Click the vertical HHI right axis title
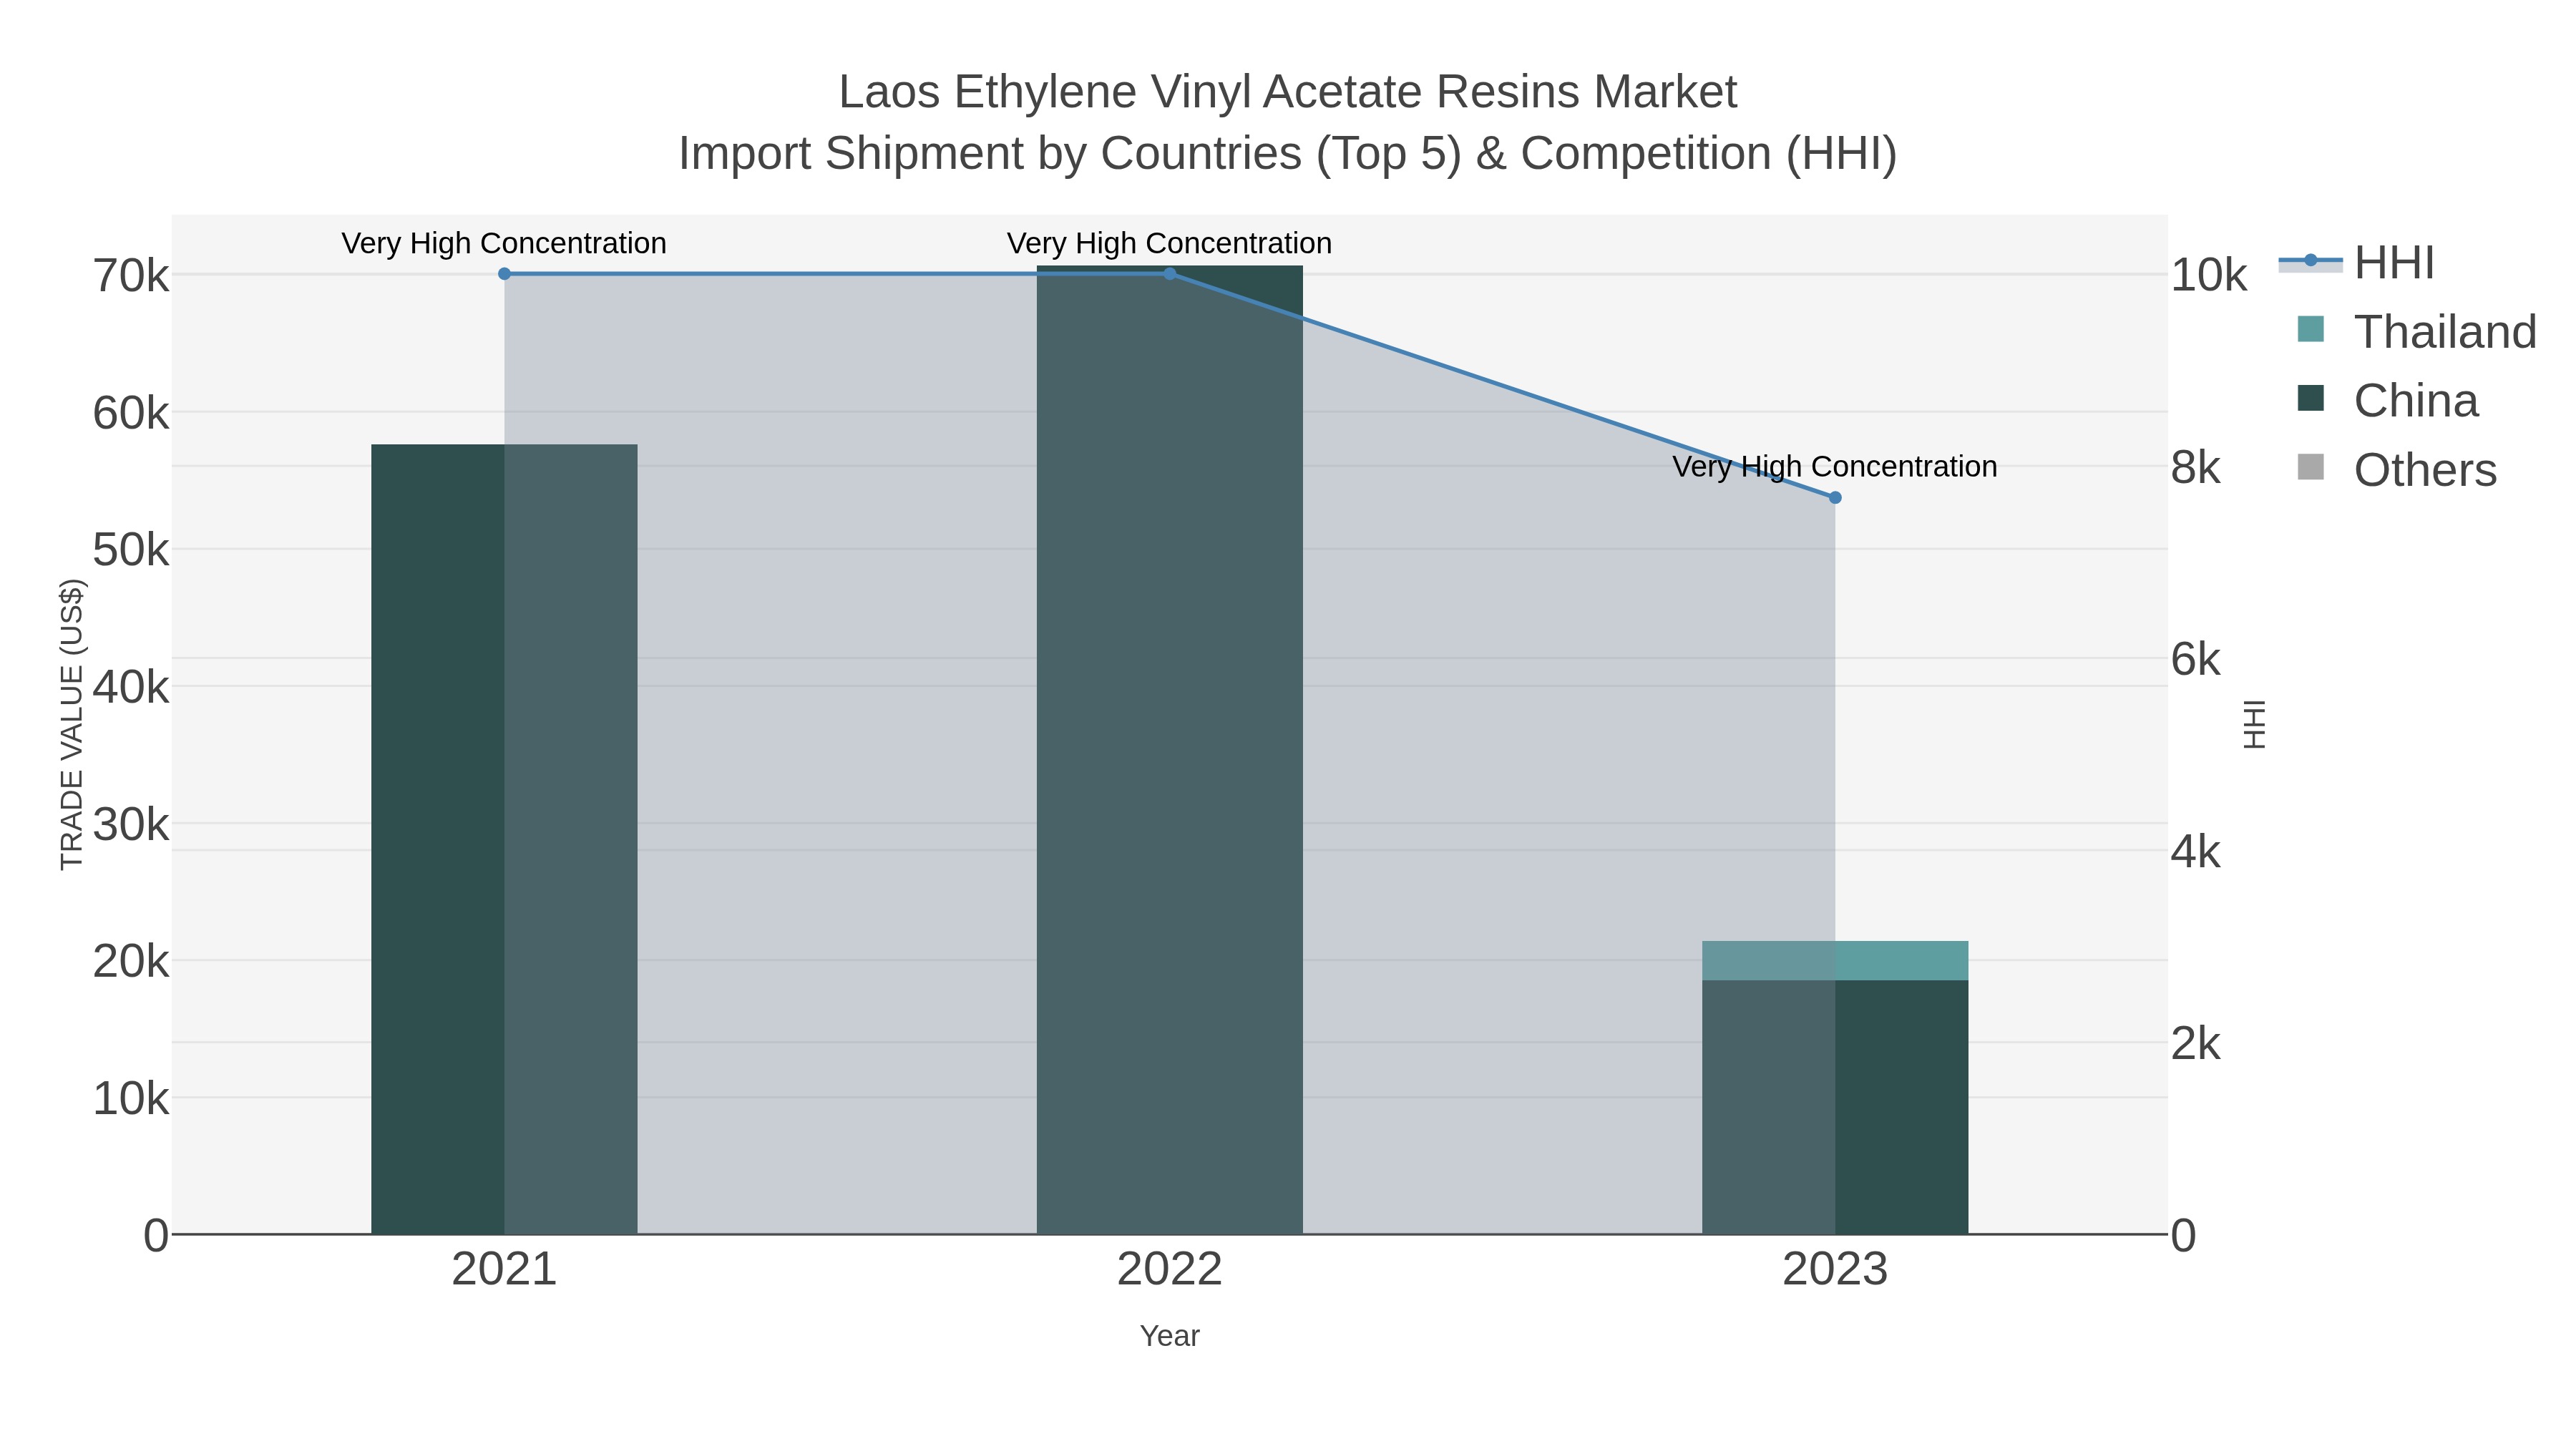Screen dimensions: 2576x1449 [2254, 724]
